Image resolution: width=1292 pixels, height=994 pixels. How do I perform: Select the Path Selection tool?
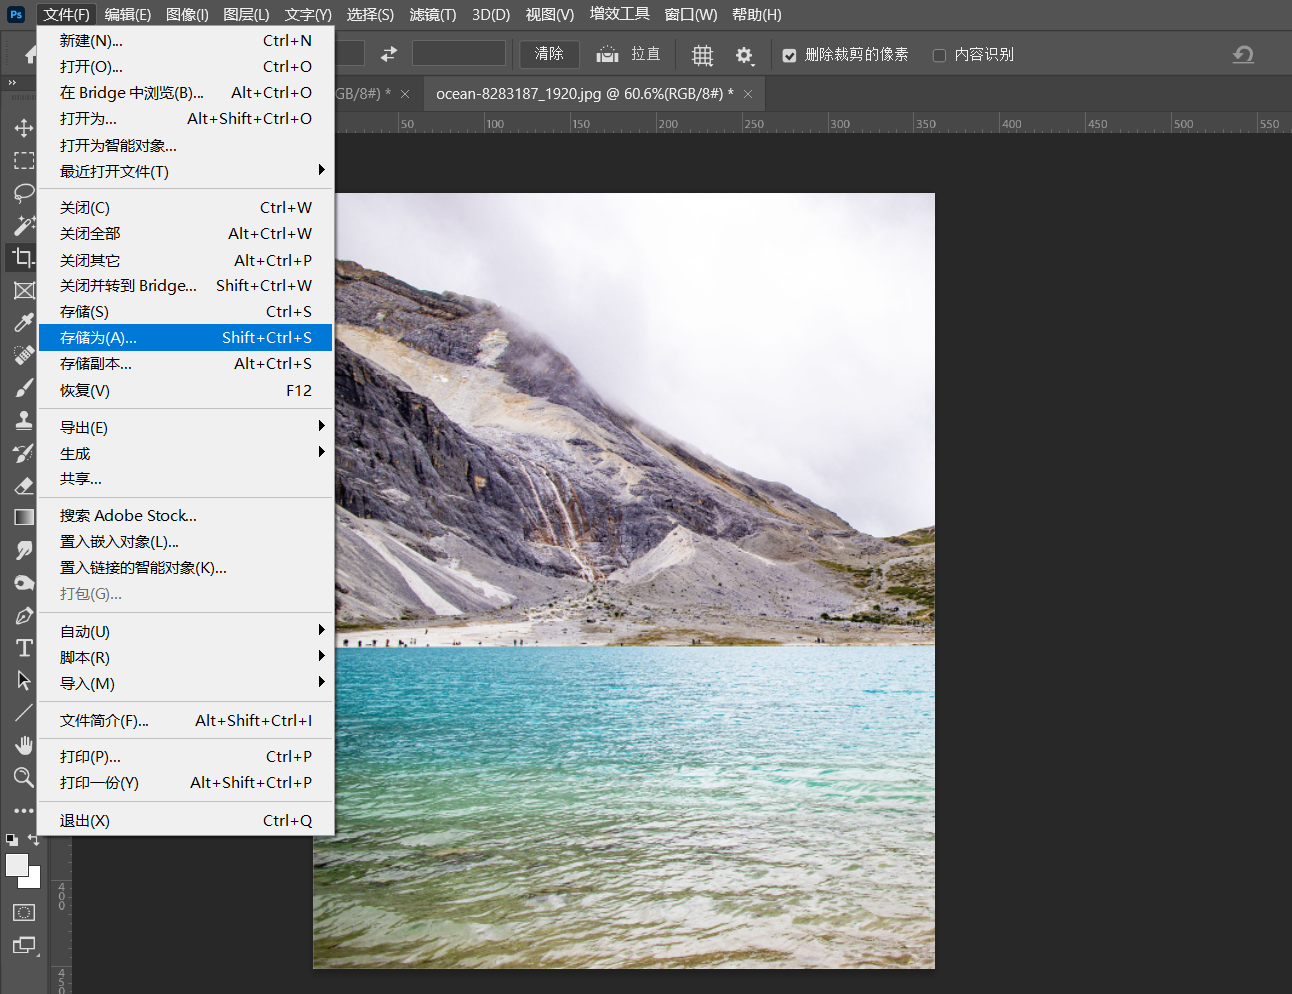(x=24, y=680)
